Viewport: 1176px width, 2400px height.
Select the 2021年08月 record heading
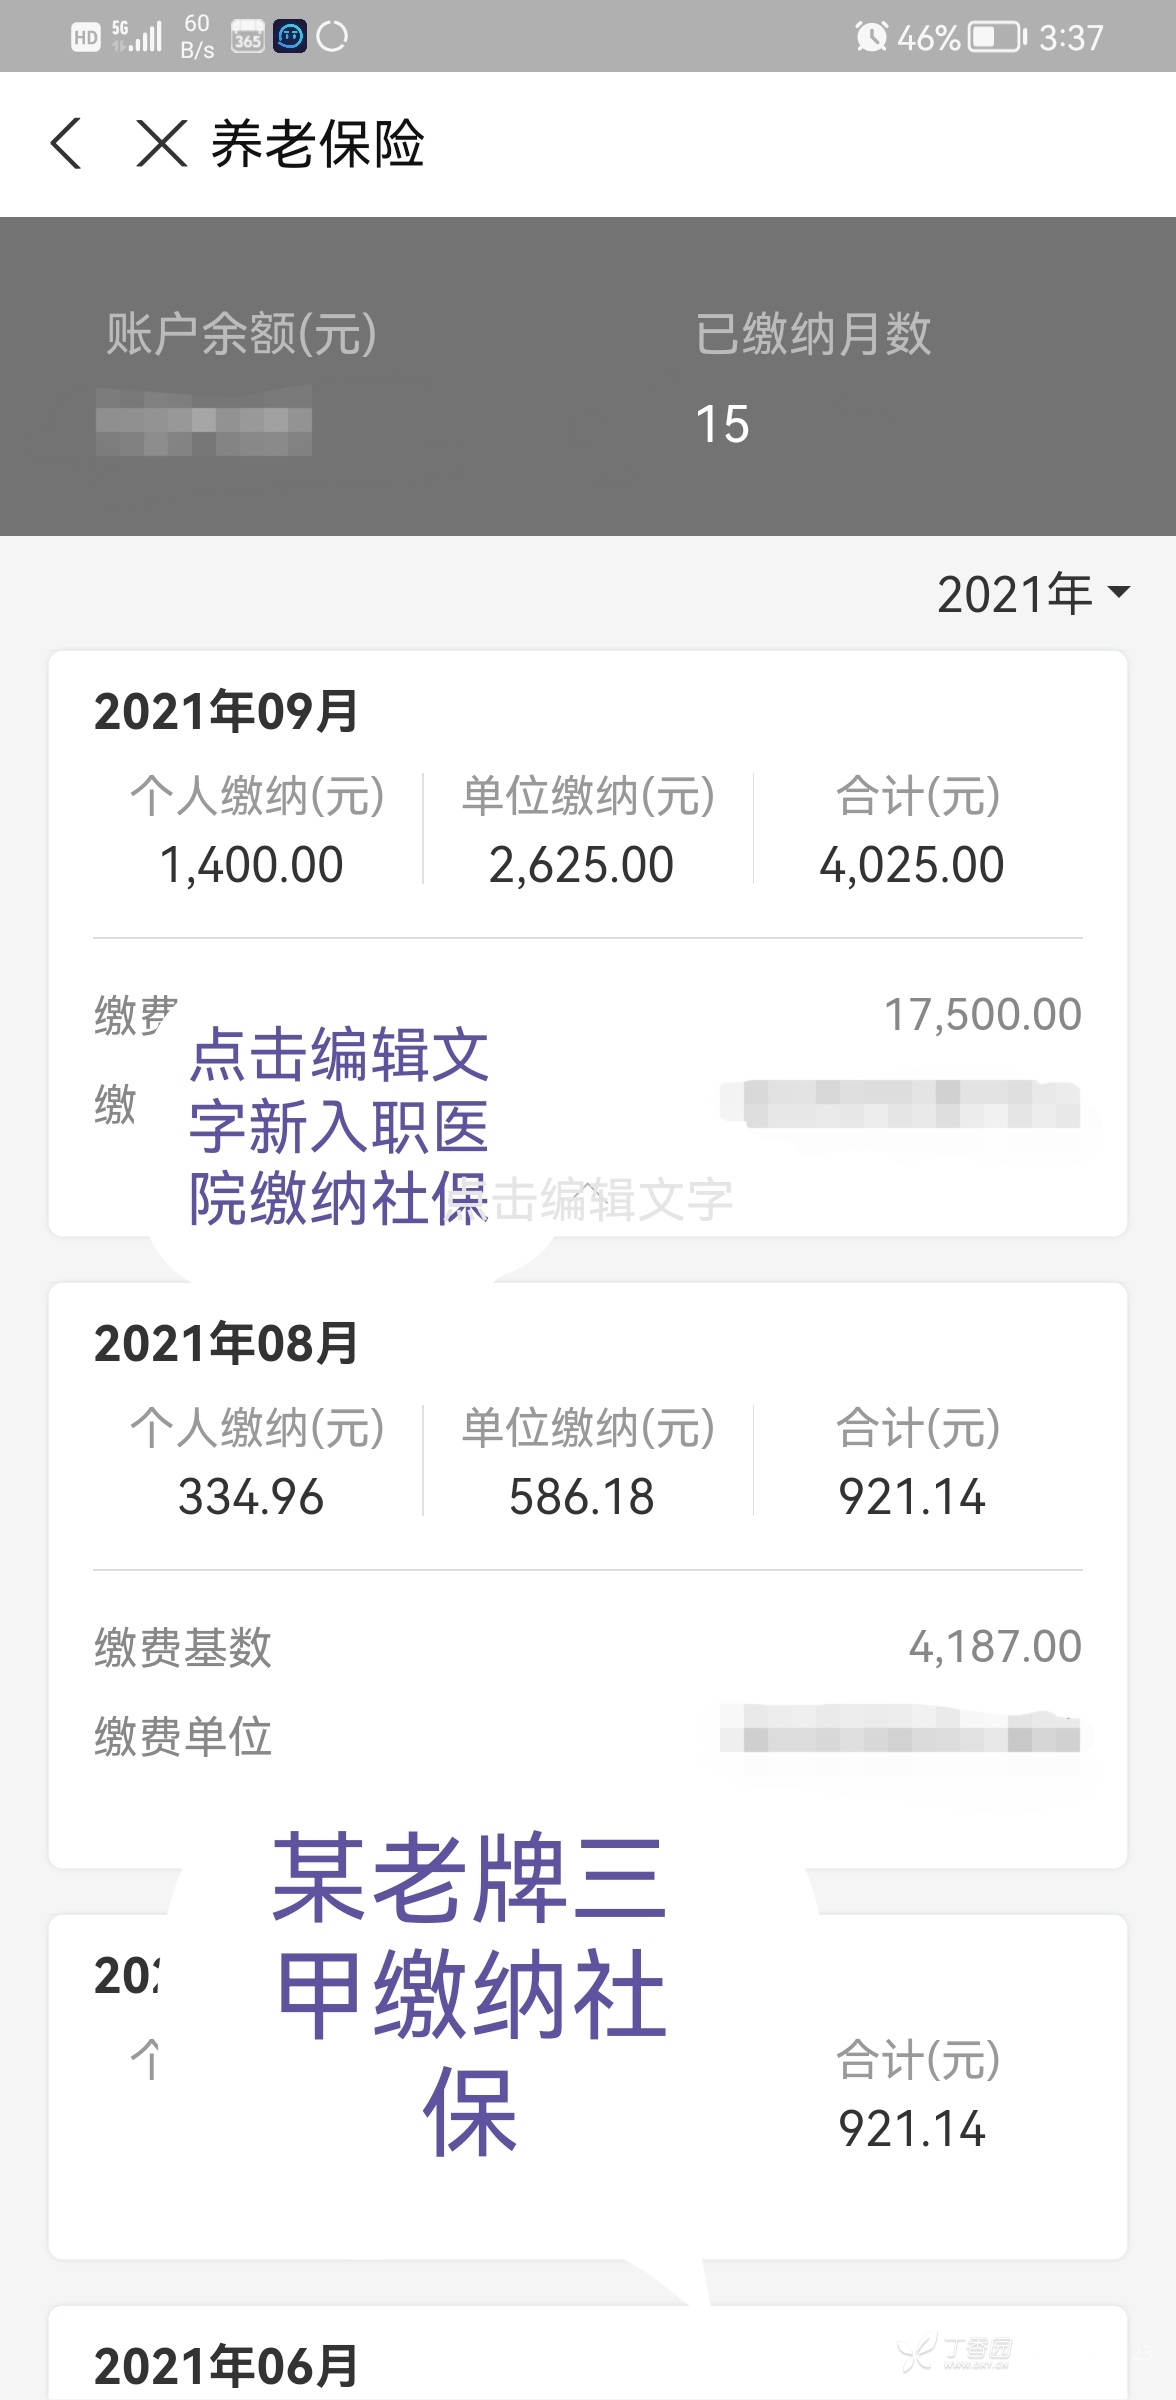(226, 1343)
